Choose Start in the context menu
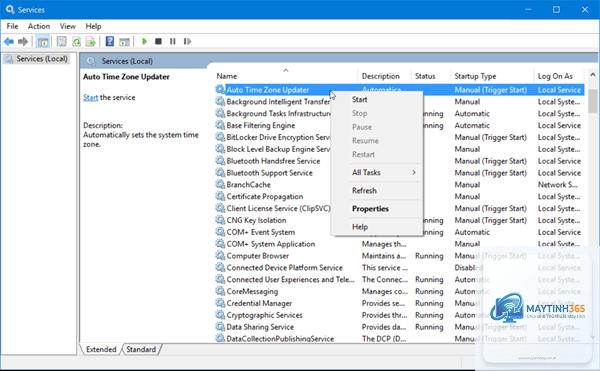The width and height of the screenshot is (600, 371). tap(377, 99)
